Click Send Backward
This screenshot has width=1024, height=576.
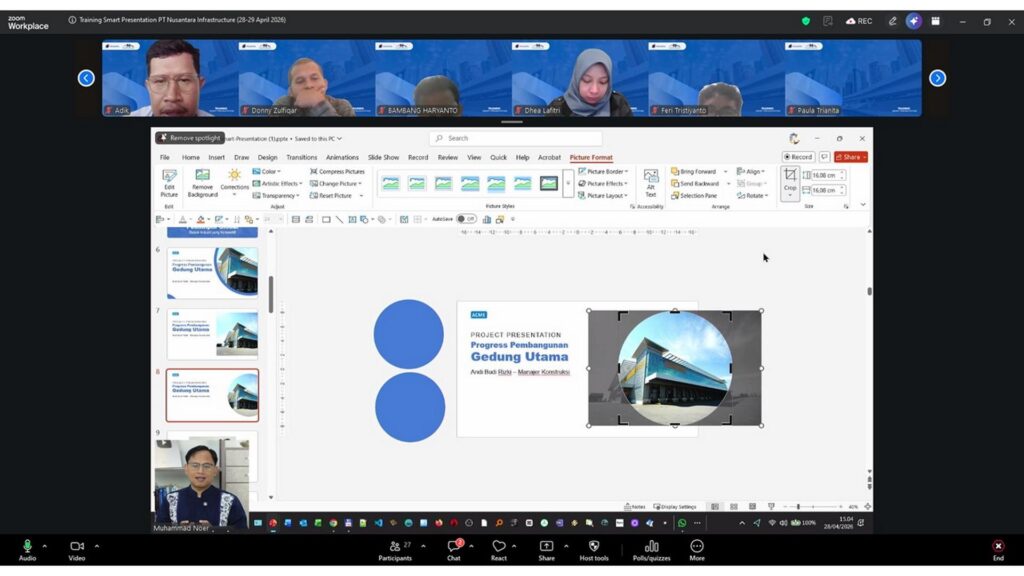[x=695, y=184]
